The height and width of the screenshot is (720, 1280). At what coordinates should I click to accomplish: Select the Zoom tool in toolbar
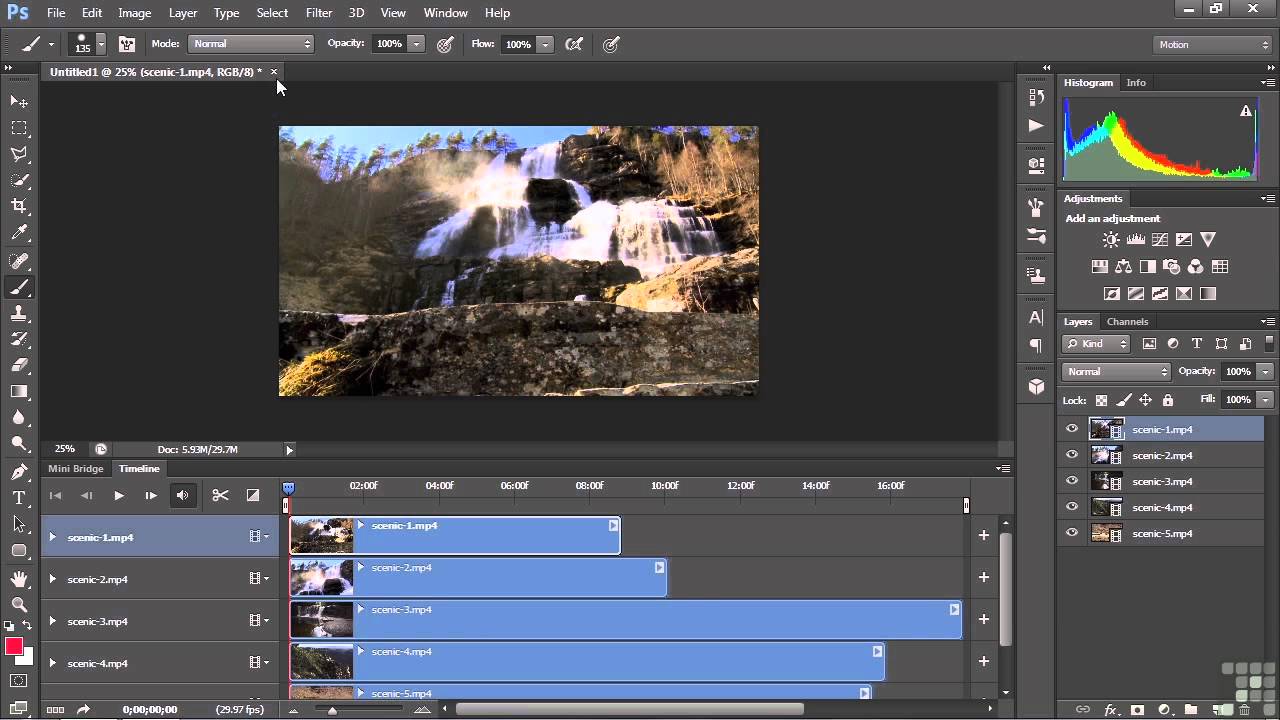(19, 604)
